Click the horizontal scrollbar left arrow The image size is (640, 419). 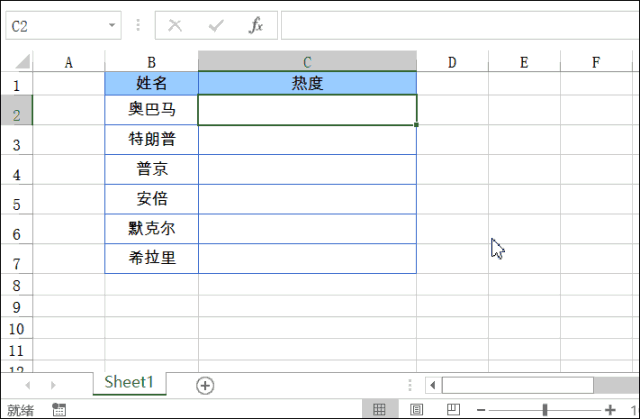[433, 385]
